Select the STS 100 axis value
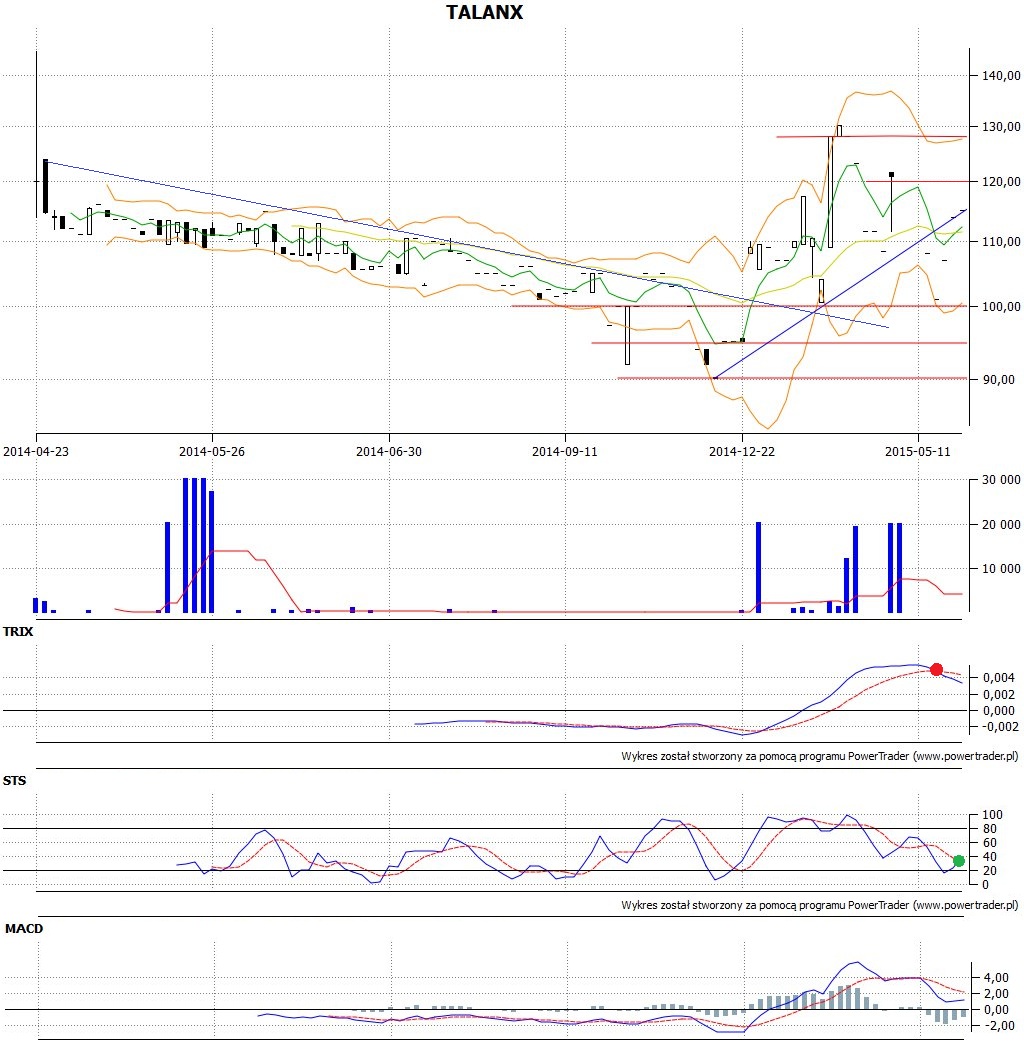Screen dimensions: 1024x1041 coord(992,815)
